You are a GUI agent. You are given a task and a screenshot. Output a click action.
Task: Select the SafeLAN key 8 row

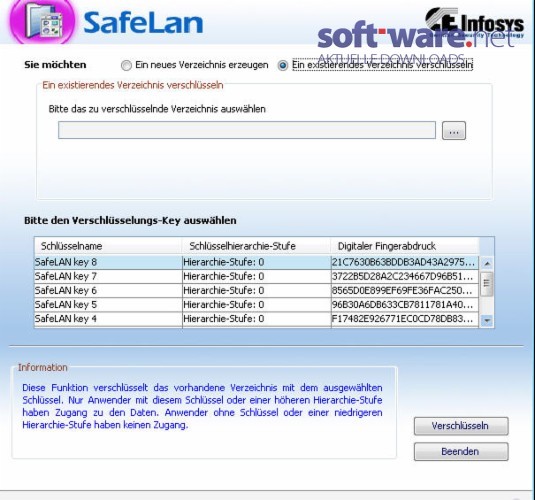coord(257,262)
